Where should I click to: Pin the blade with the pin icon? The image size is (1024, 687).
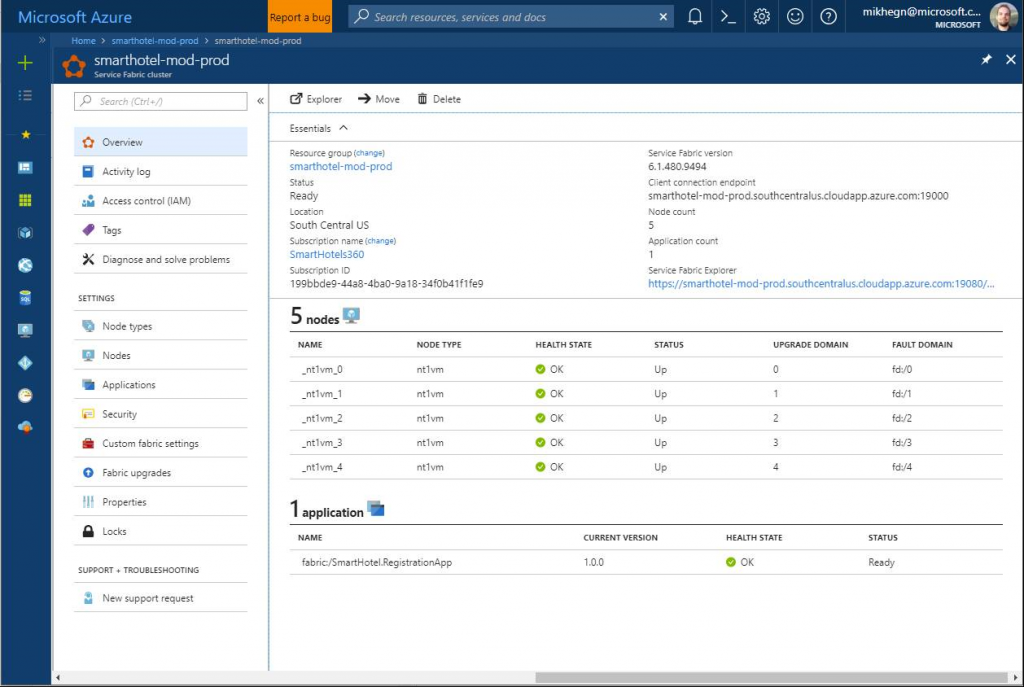(x=986, y=60)
